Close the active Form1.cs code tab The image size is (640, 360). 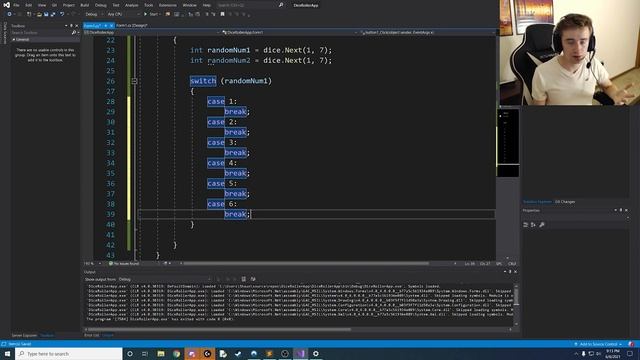111,25
